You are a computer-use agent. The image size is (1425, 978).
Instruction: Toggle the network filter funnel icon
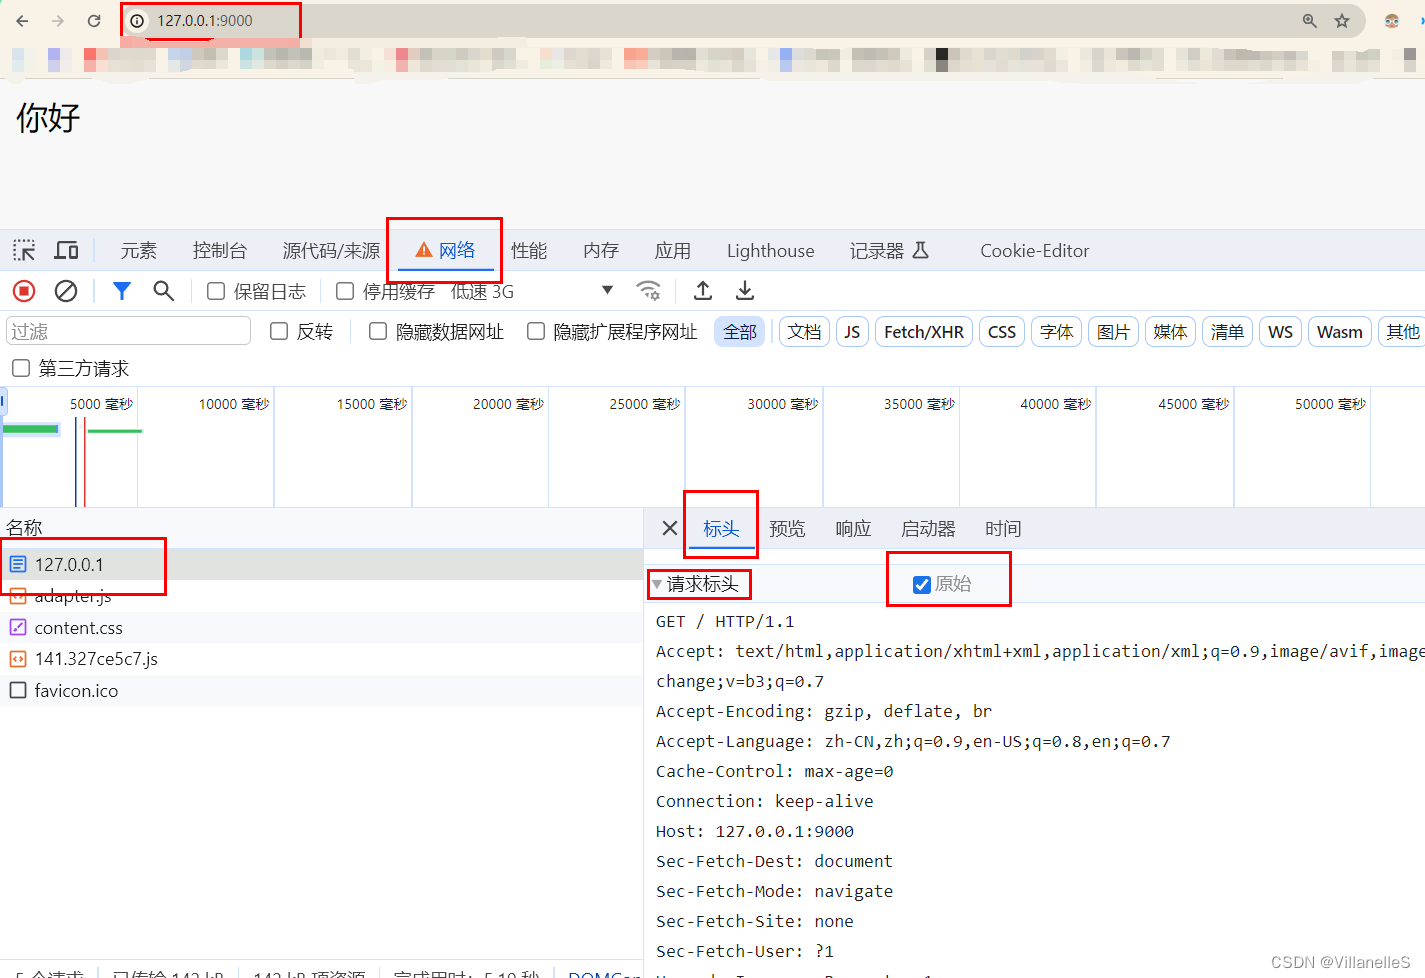[122, 291]
